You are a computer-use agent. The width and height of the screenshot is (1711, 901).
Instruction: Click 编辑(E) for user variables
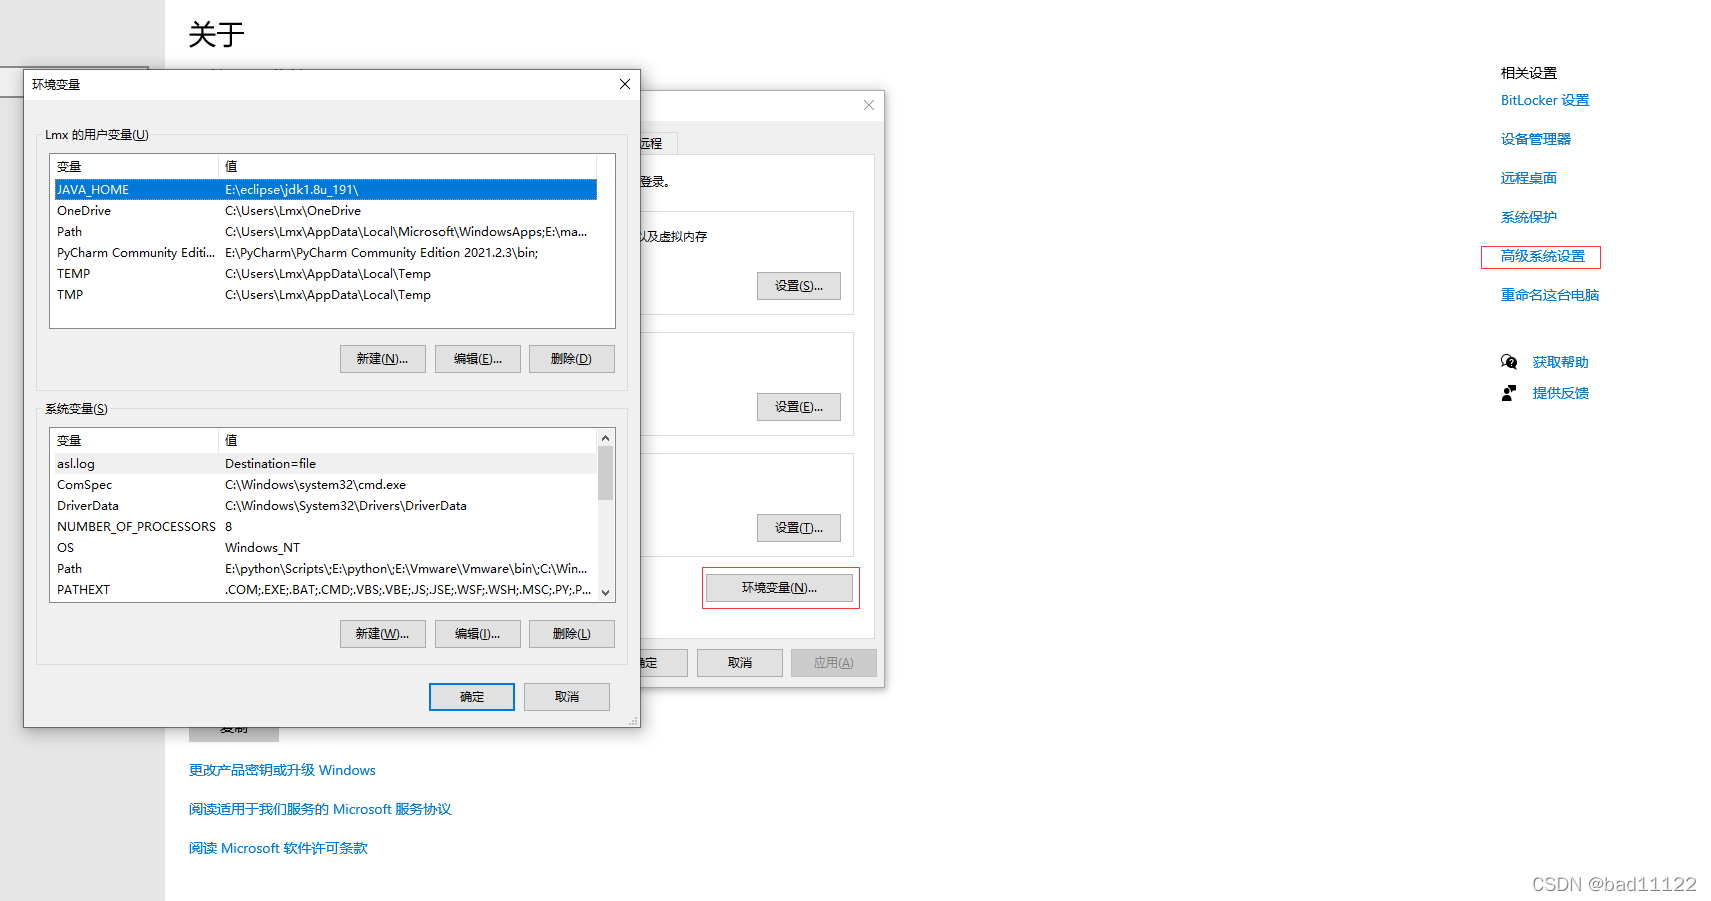click(x=478, y=359)
